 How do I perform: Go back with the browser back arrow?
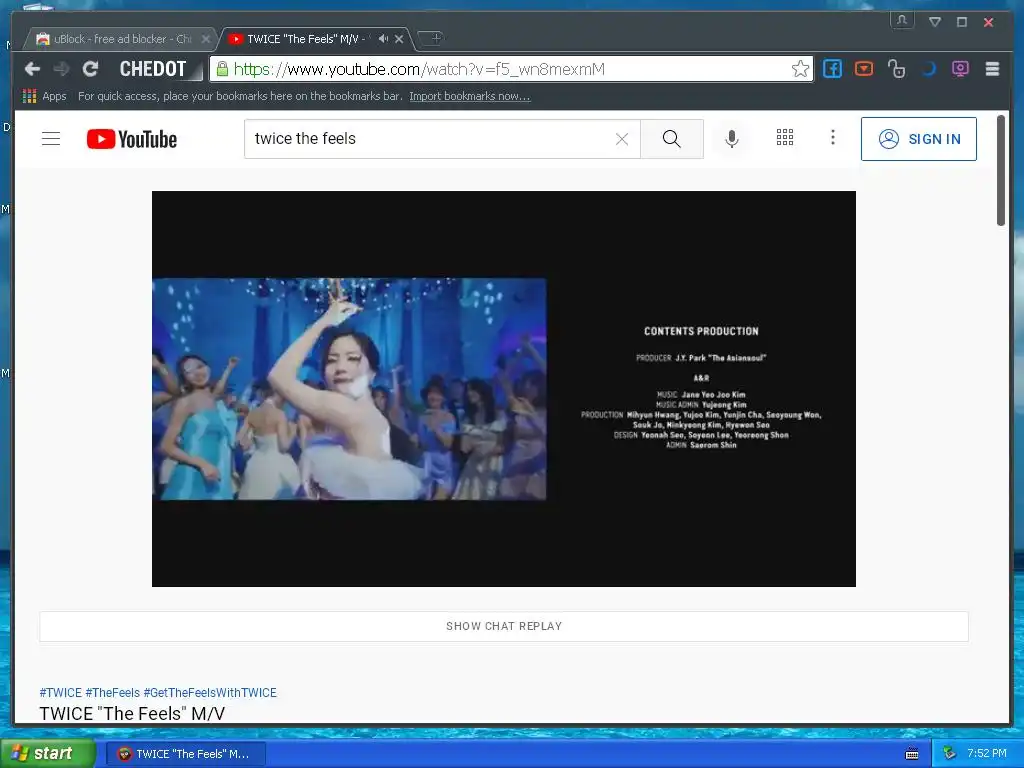pyautogui.click(x=32, y=69)
